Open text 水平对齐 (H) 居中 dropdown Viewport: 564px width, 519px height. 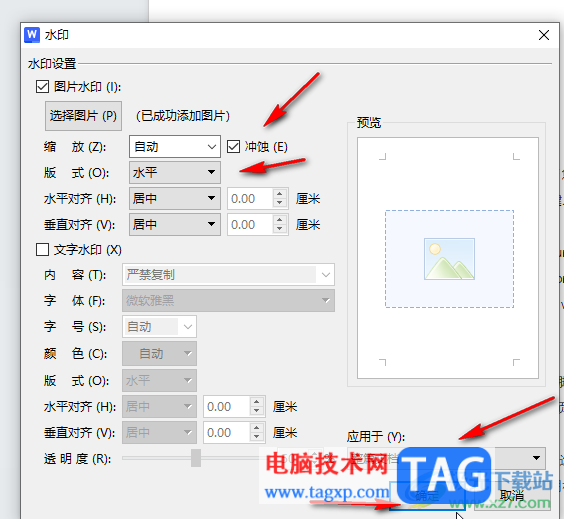159,406
